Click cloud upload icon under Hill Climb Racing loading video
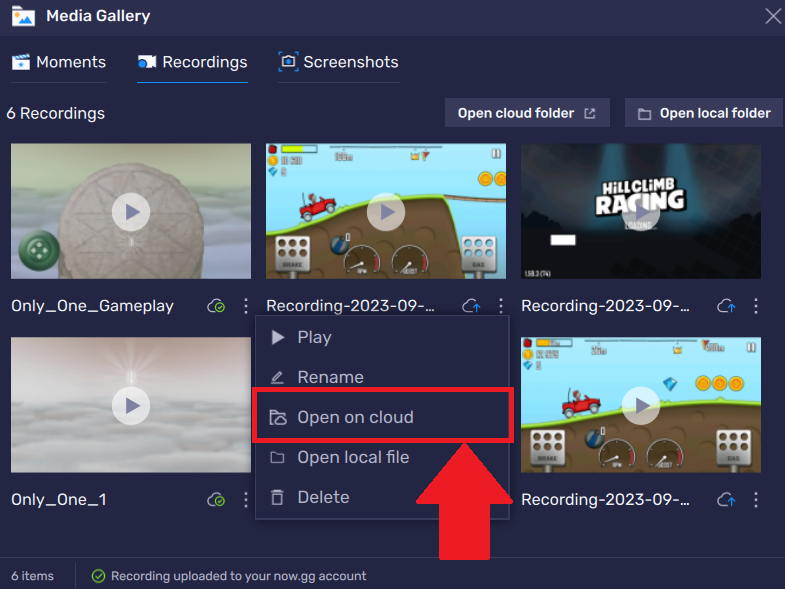Image resolution: width=785 pixels, height=589 pixels. [x=727, y=306]
